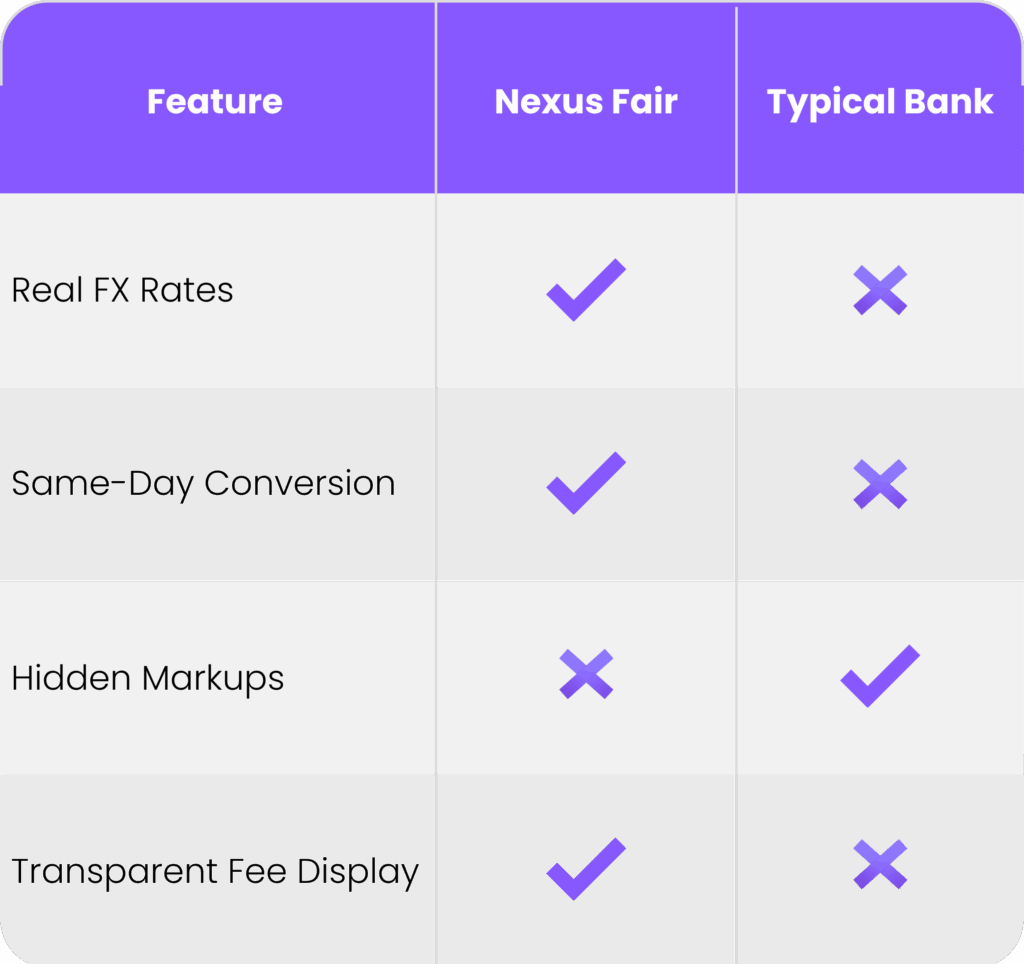Select the Same-Day Conversion row label

click(x=203, y=484)
